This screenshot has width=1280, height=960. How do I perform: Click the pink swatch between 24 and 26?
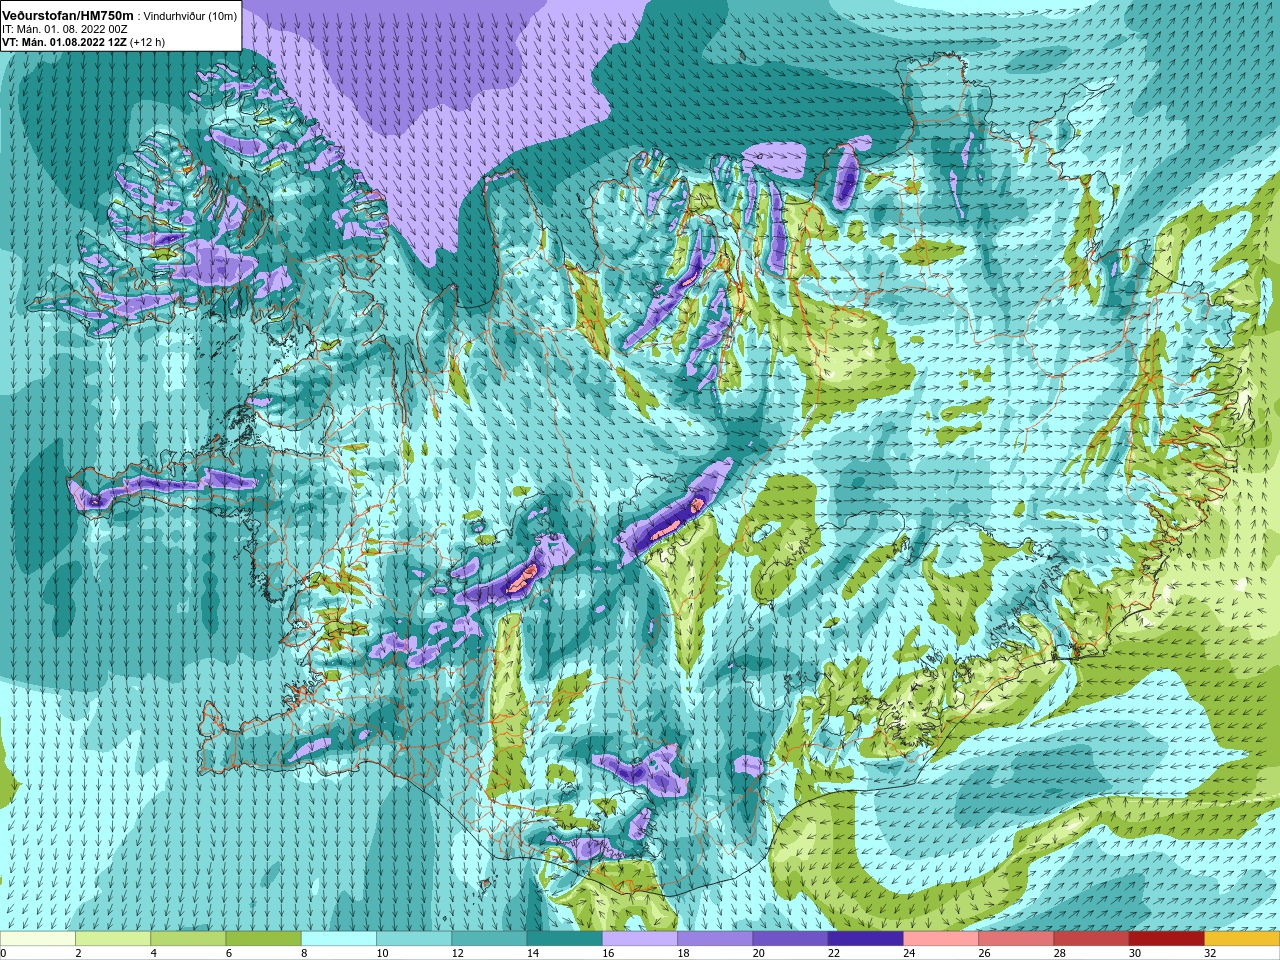point(941,939)
